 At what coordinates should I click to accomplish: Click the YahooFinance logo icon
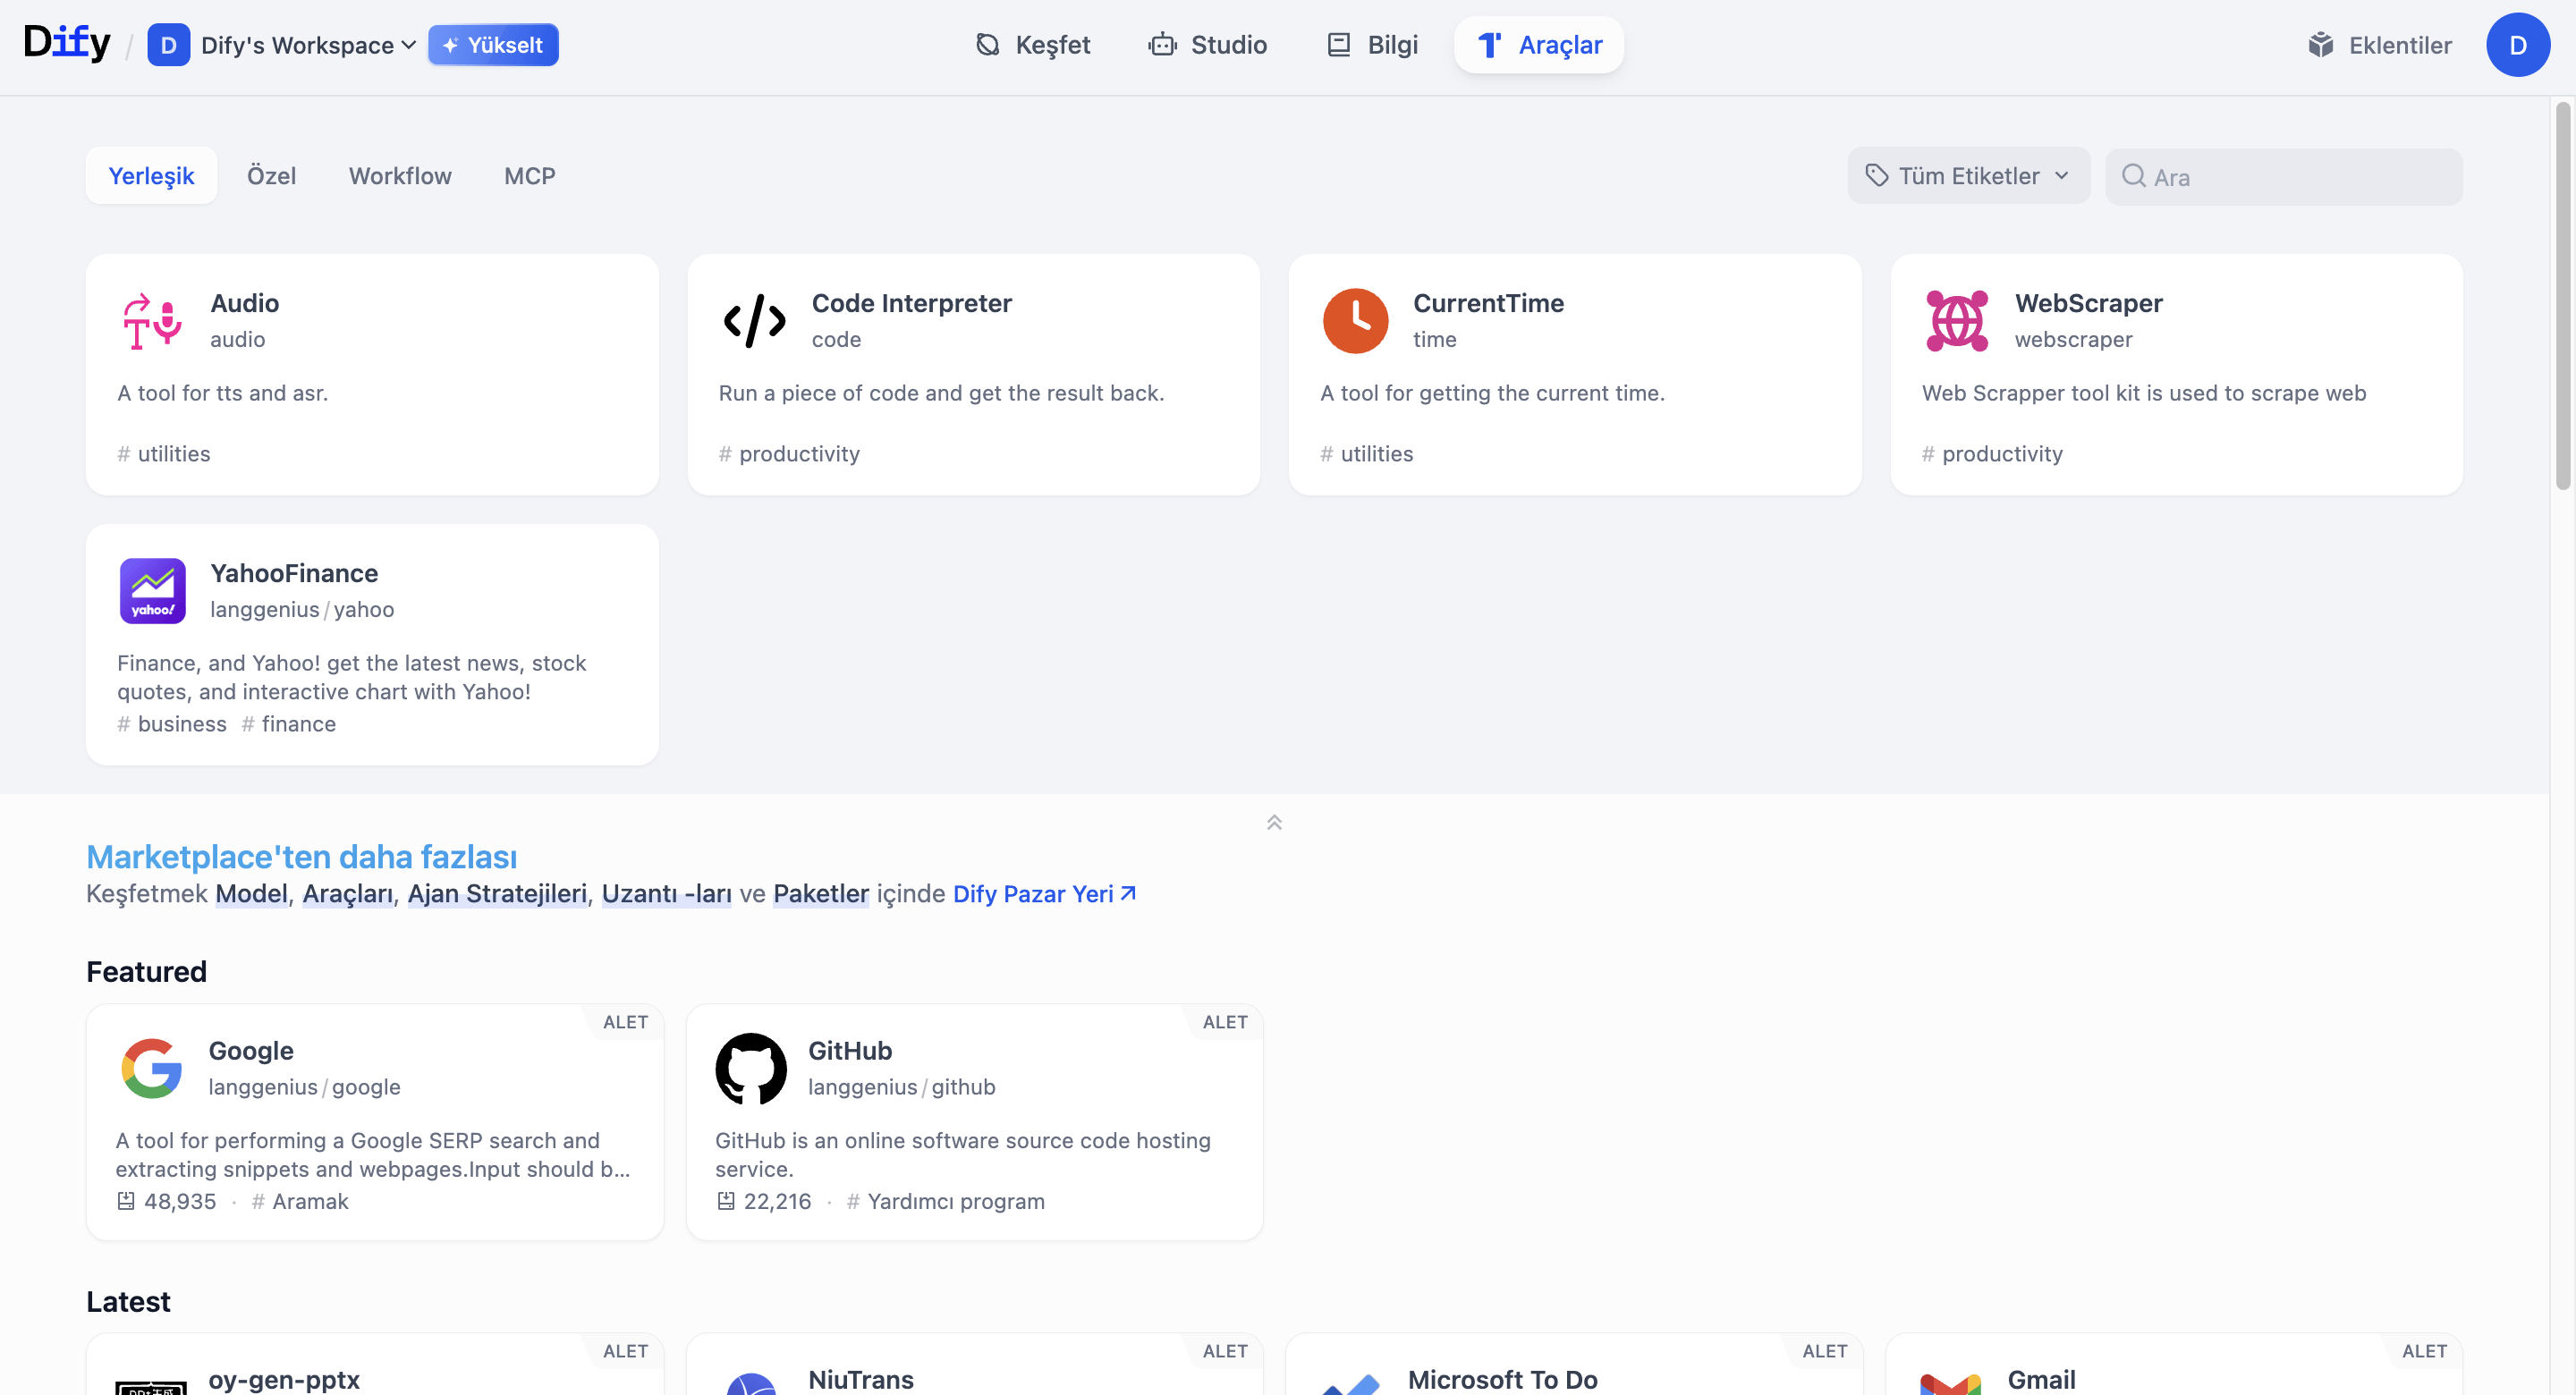152,591
